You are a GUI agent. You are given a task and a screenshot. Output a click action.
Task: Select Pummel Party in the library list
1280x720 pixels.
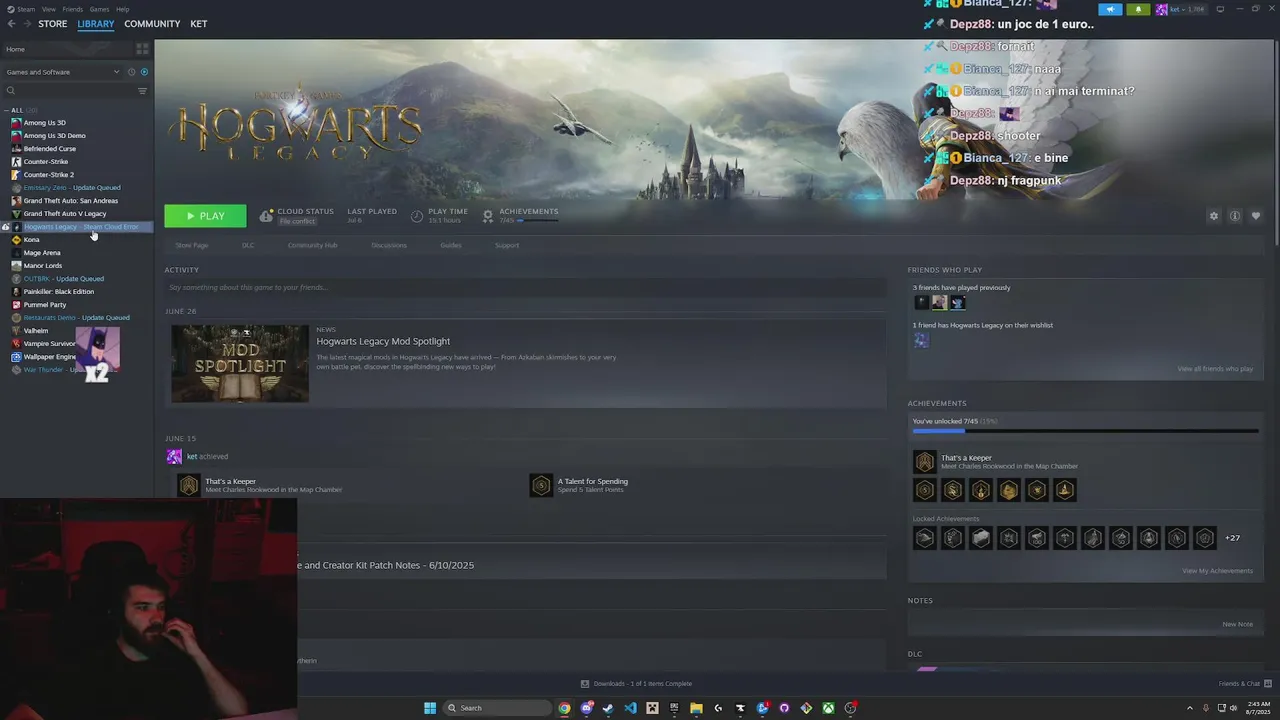pyautogui.click(x=45, y=305)
